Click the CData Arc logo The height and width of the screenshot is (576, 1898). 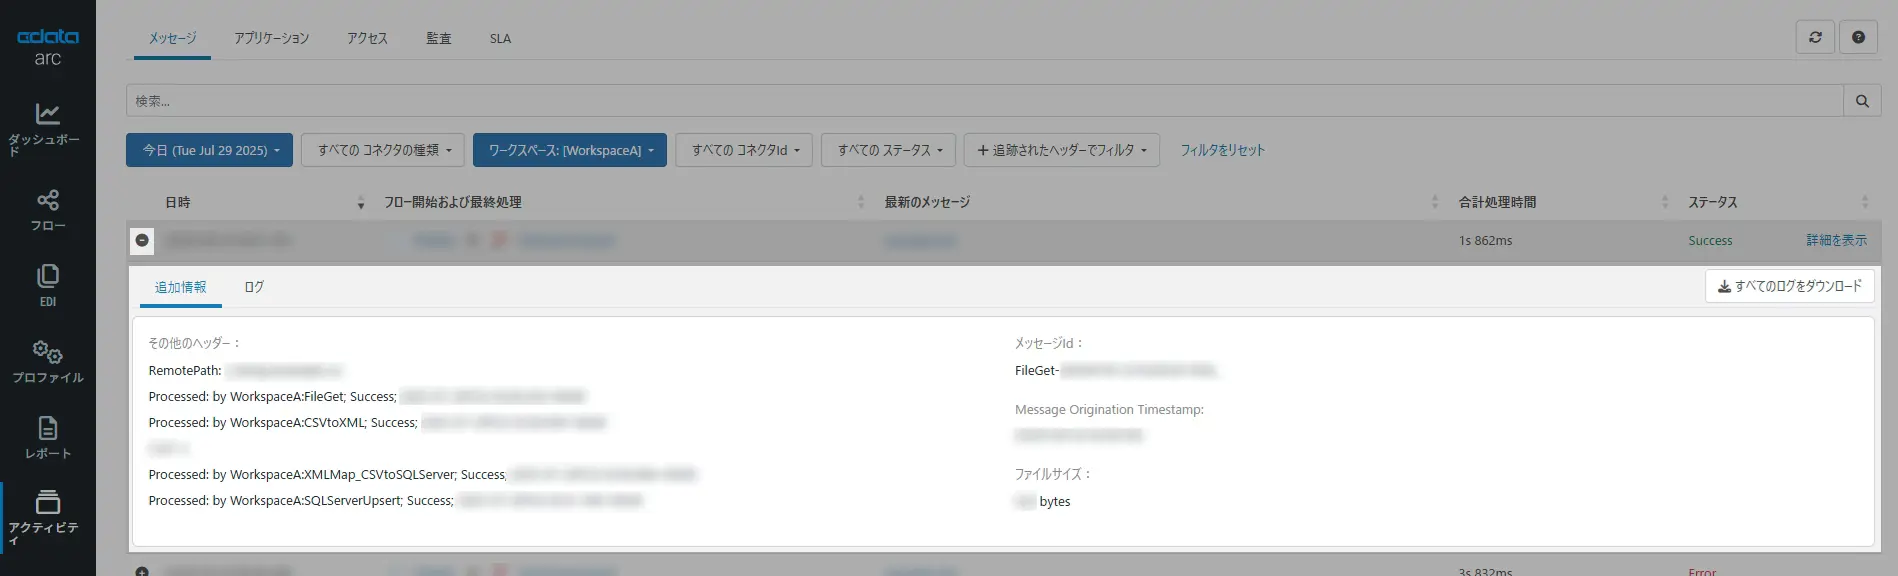[47, 47]
